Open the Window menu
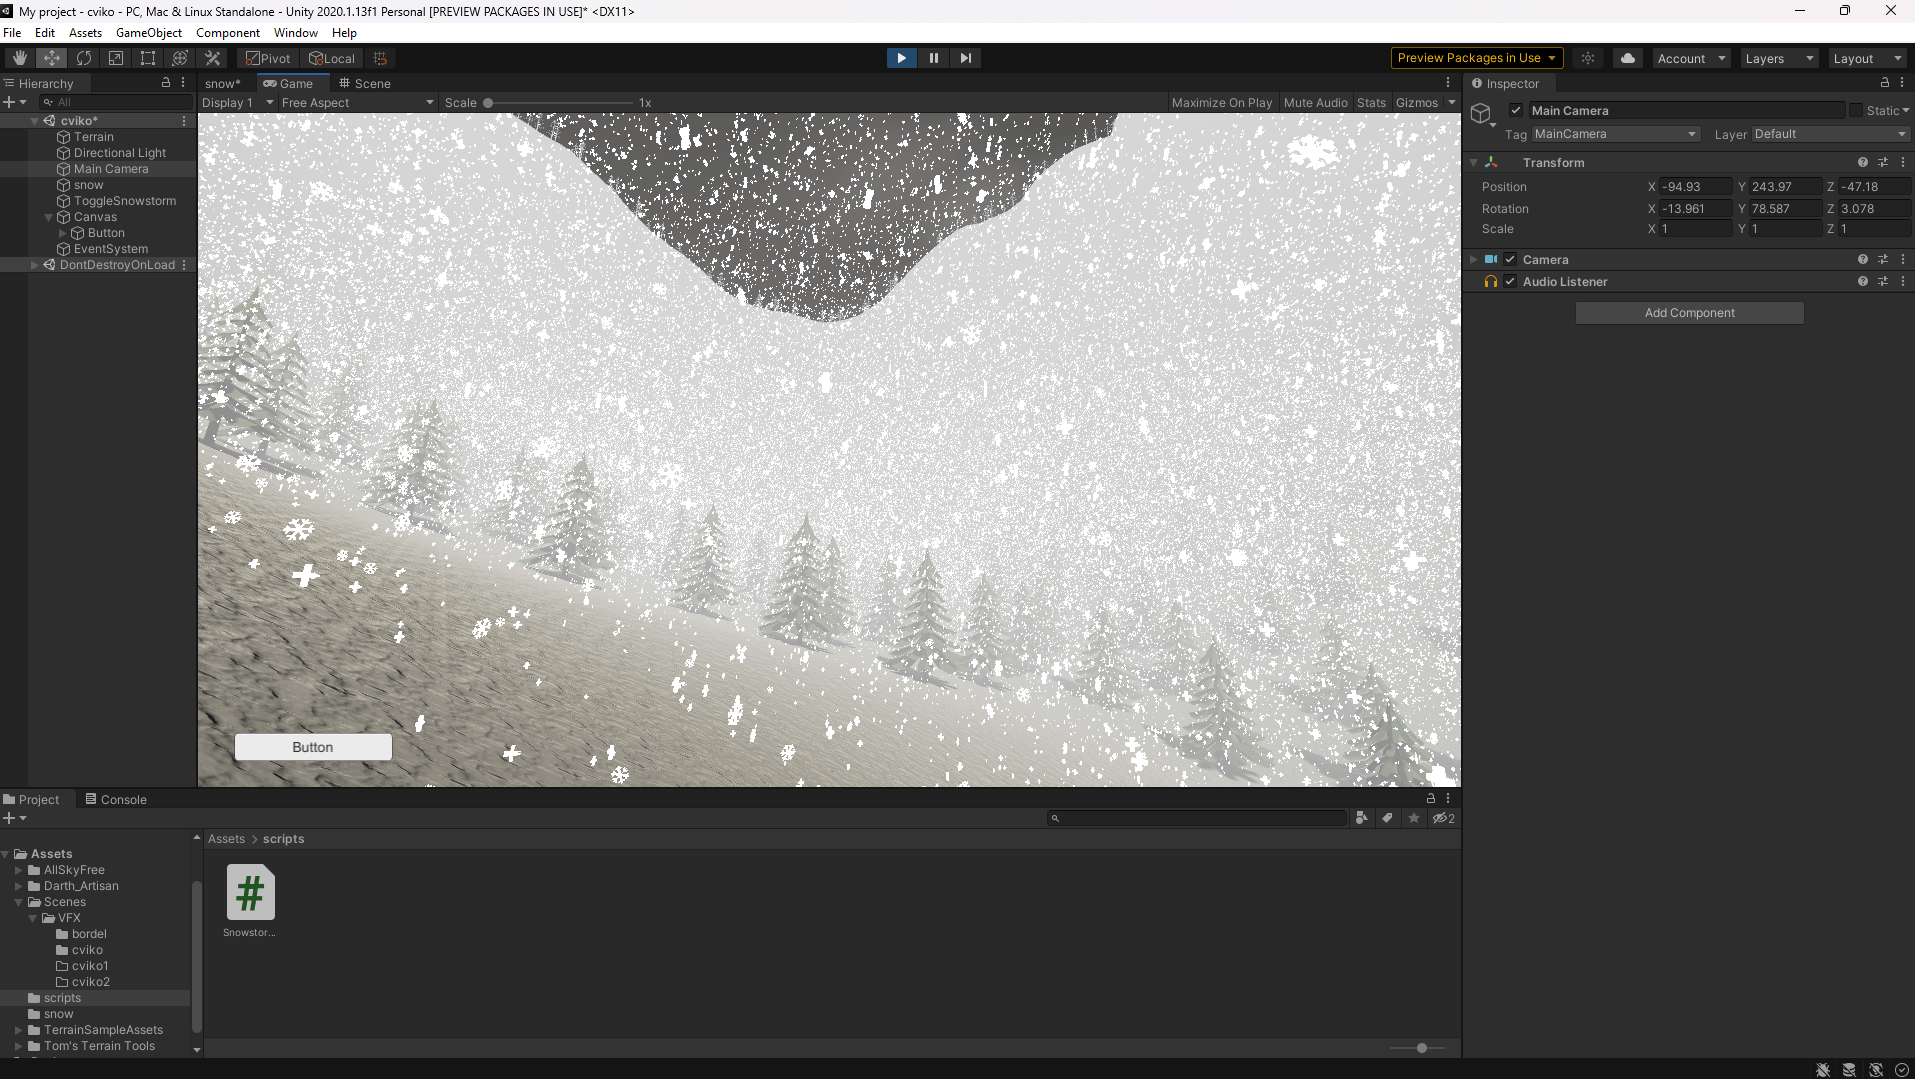Image resolution: width=1915 pixels, height=1079 pixels. point(296,33)
